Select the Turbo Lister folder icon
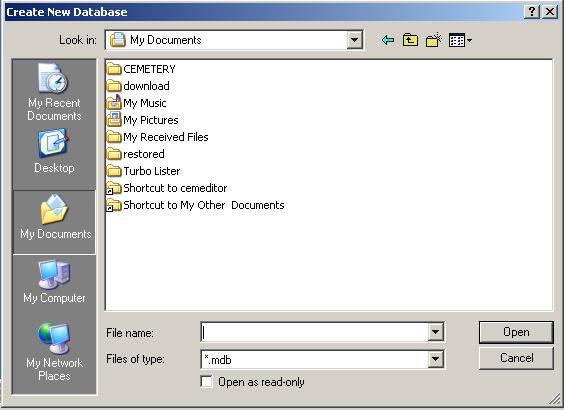This screenshot has height=410, width=564. [x=114, y=171]
